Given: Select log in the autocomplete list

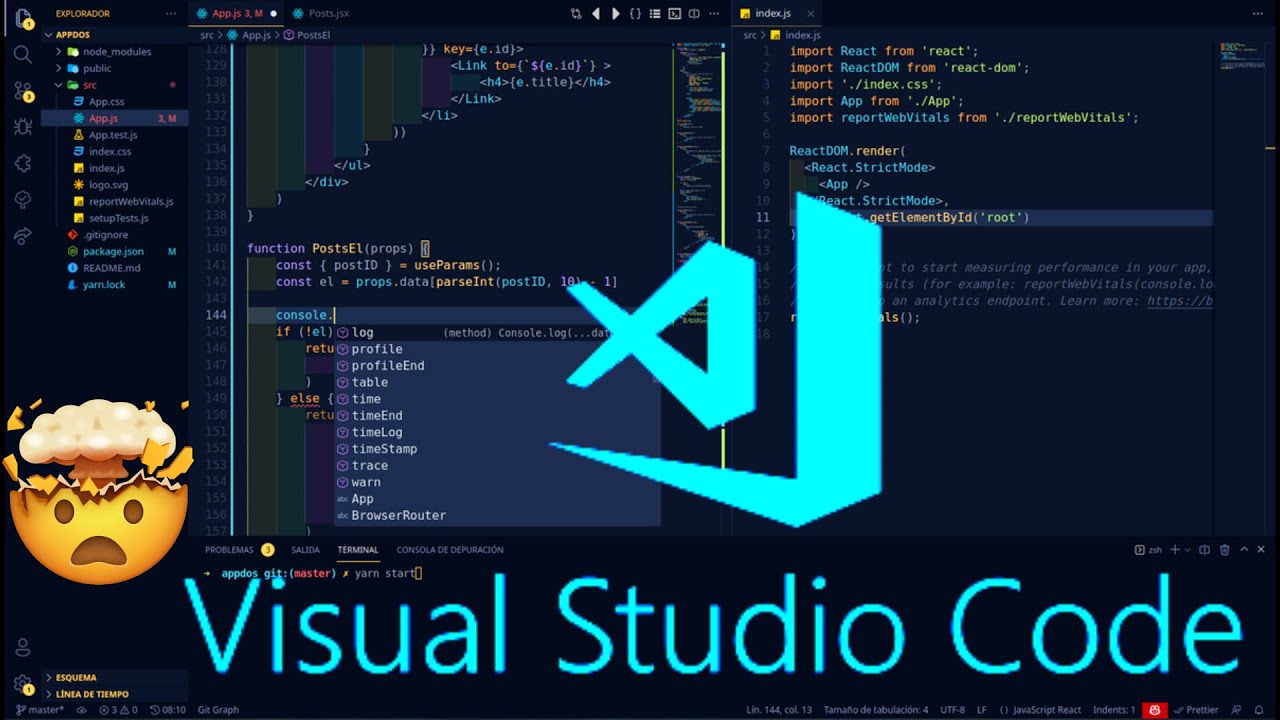Looking at the screenshot, I should click(497, 333).
